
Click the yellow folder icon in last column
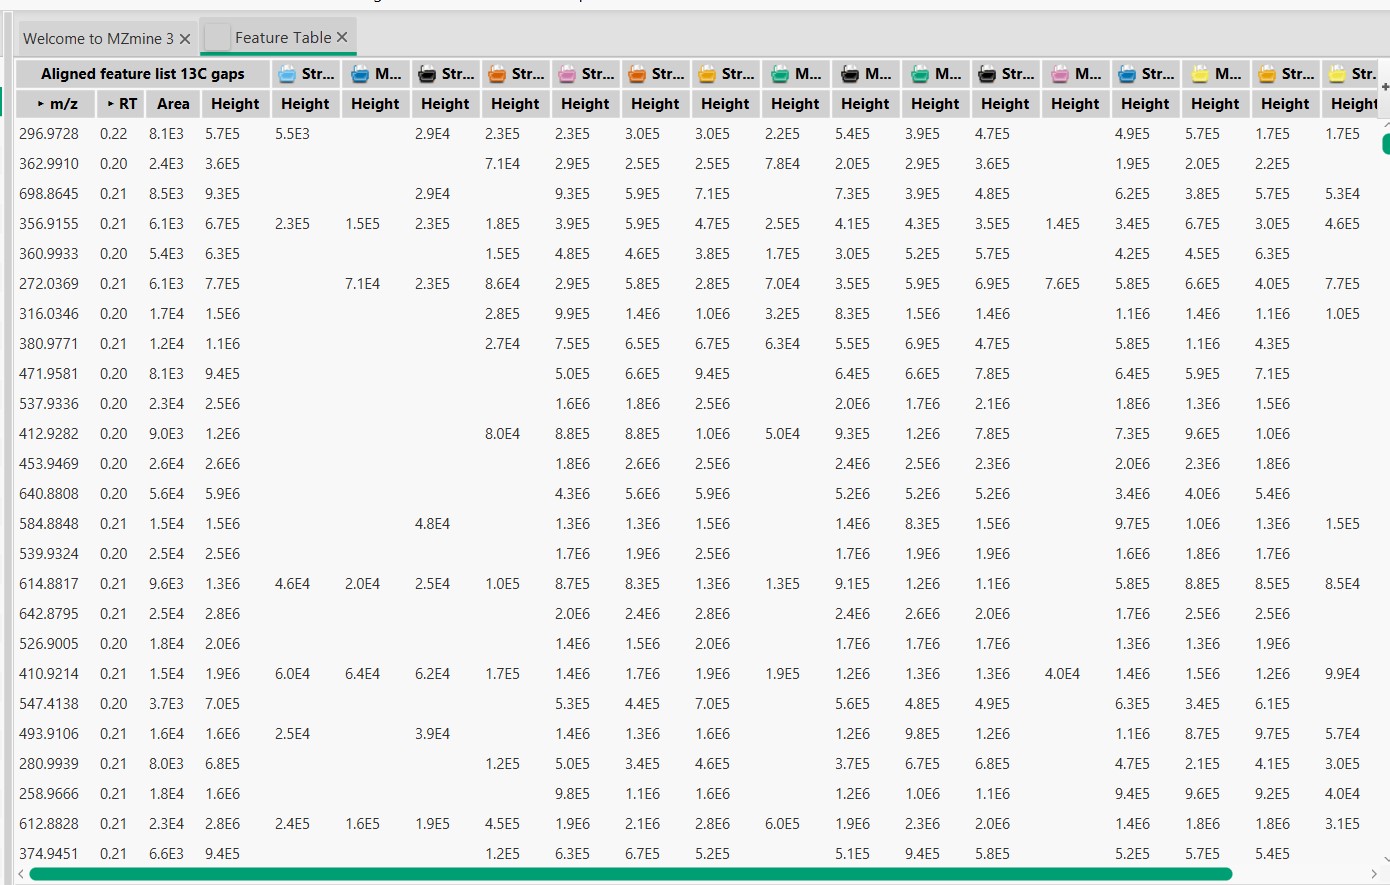(x=1337, y=74)
